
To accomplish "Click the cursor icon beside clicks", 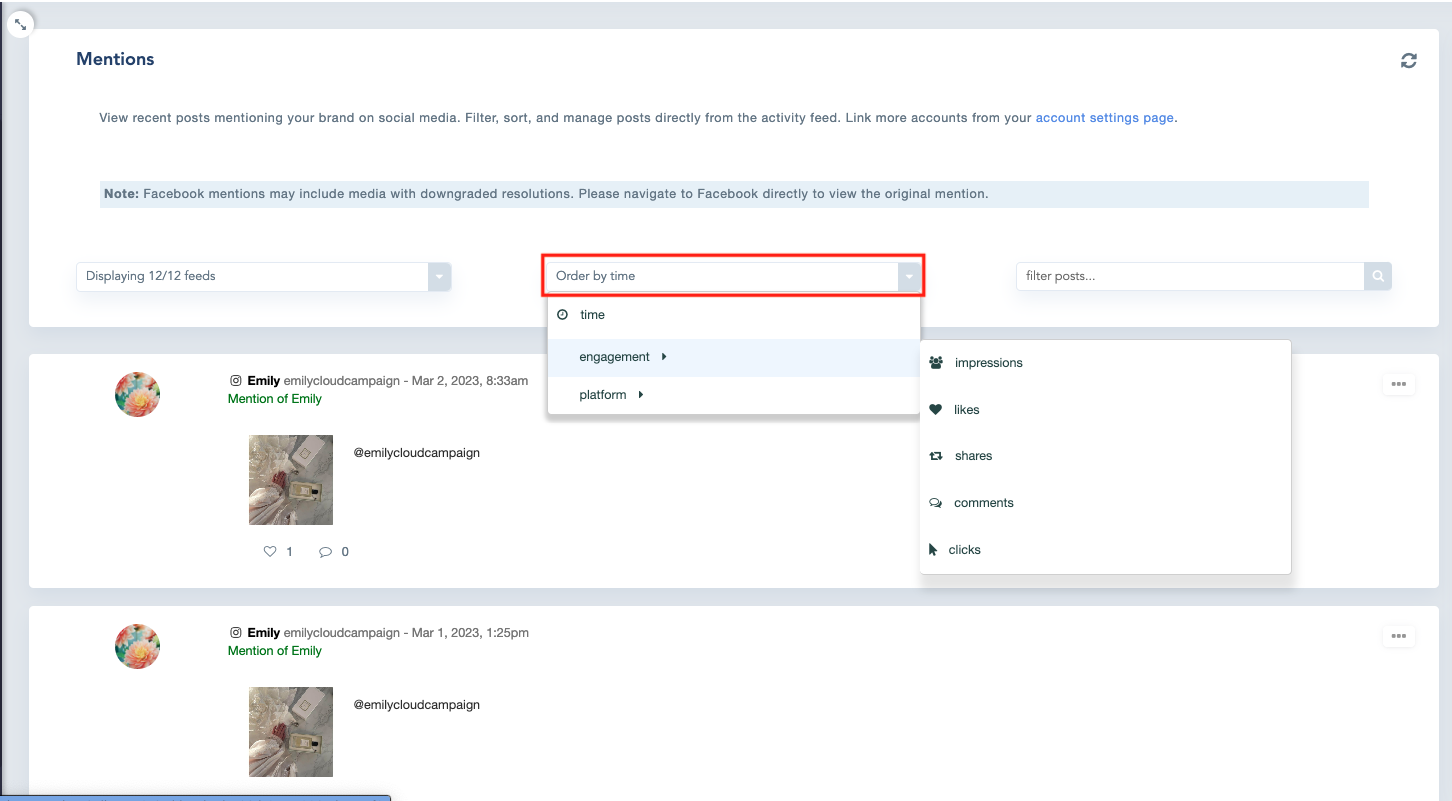I will pos(933,550).
